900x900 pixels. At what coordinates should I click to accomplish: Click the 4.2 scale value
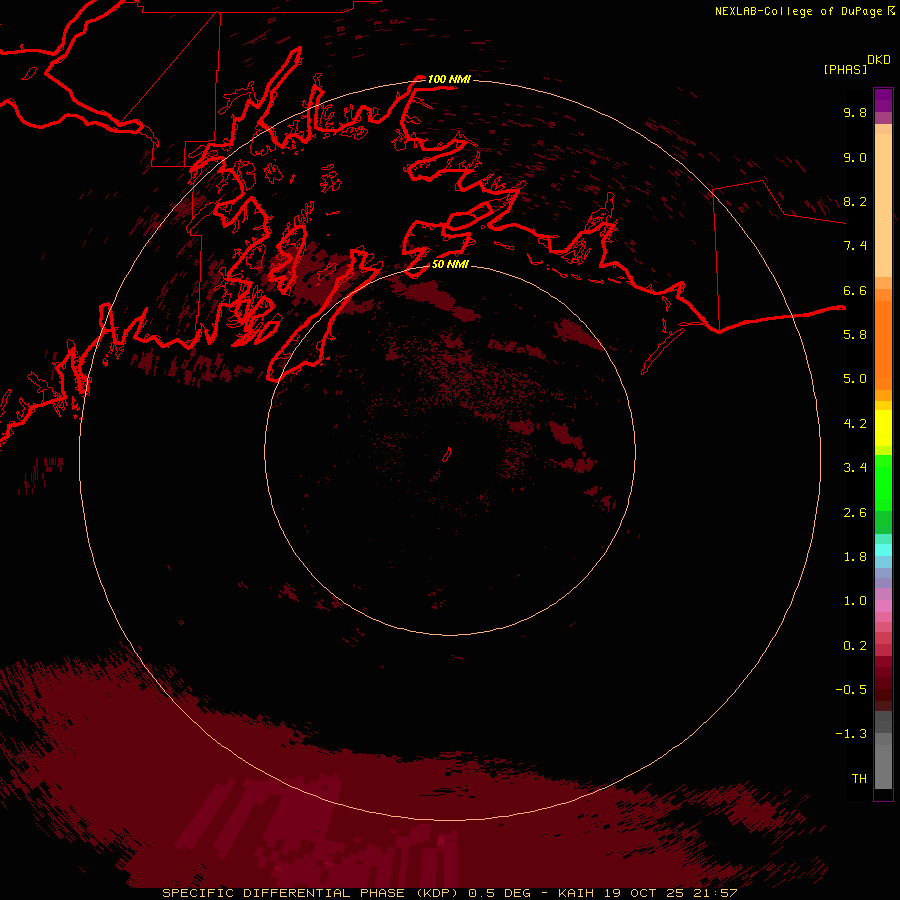coord(855,424)
